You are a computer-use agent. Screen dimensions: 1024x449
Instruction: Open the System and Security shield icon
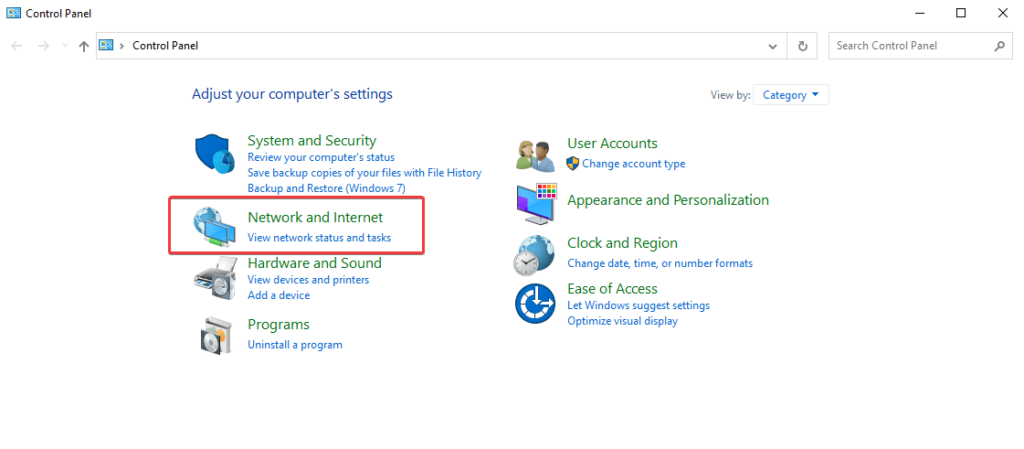click(215, 153)
